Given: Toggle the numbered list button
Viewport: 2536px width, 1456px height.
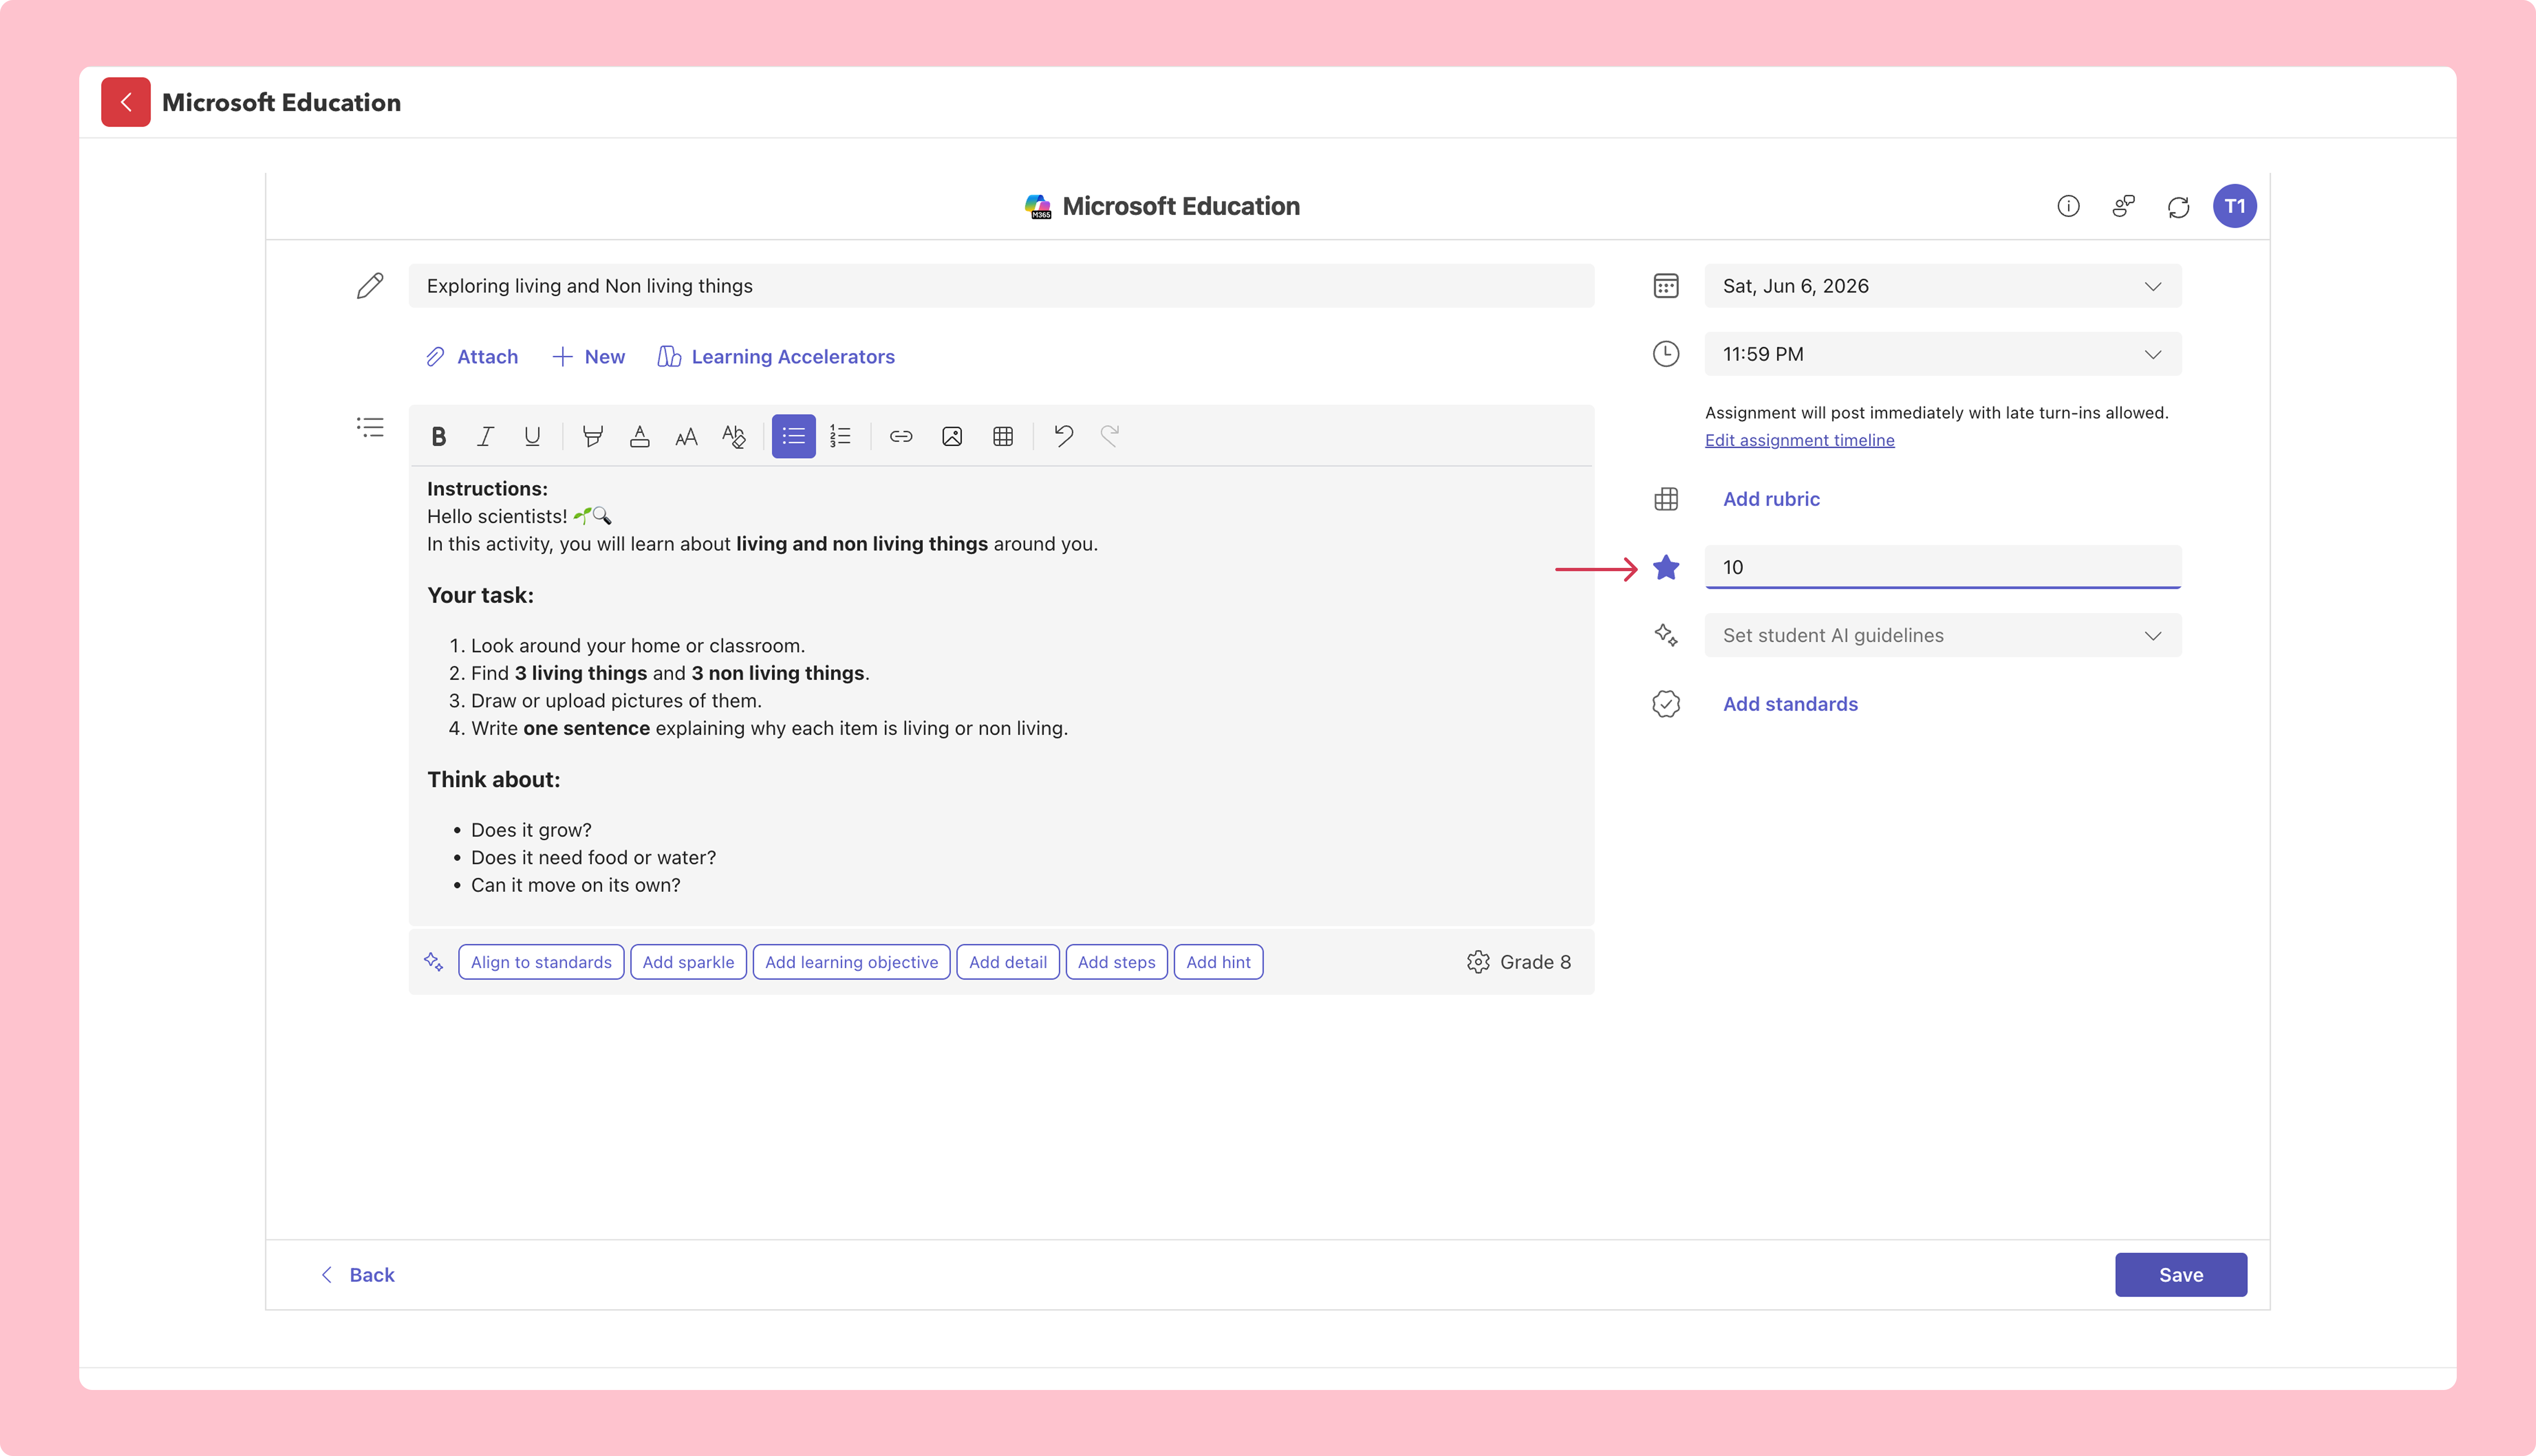Looking at the screenshot, I should coord(840,436).
